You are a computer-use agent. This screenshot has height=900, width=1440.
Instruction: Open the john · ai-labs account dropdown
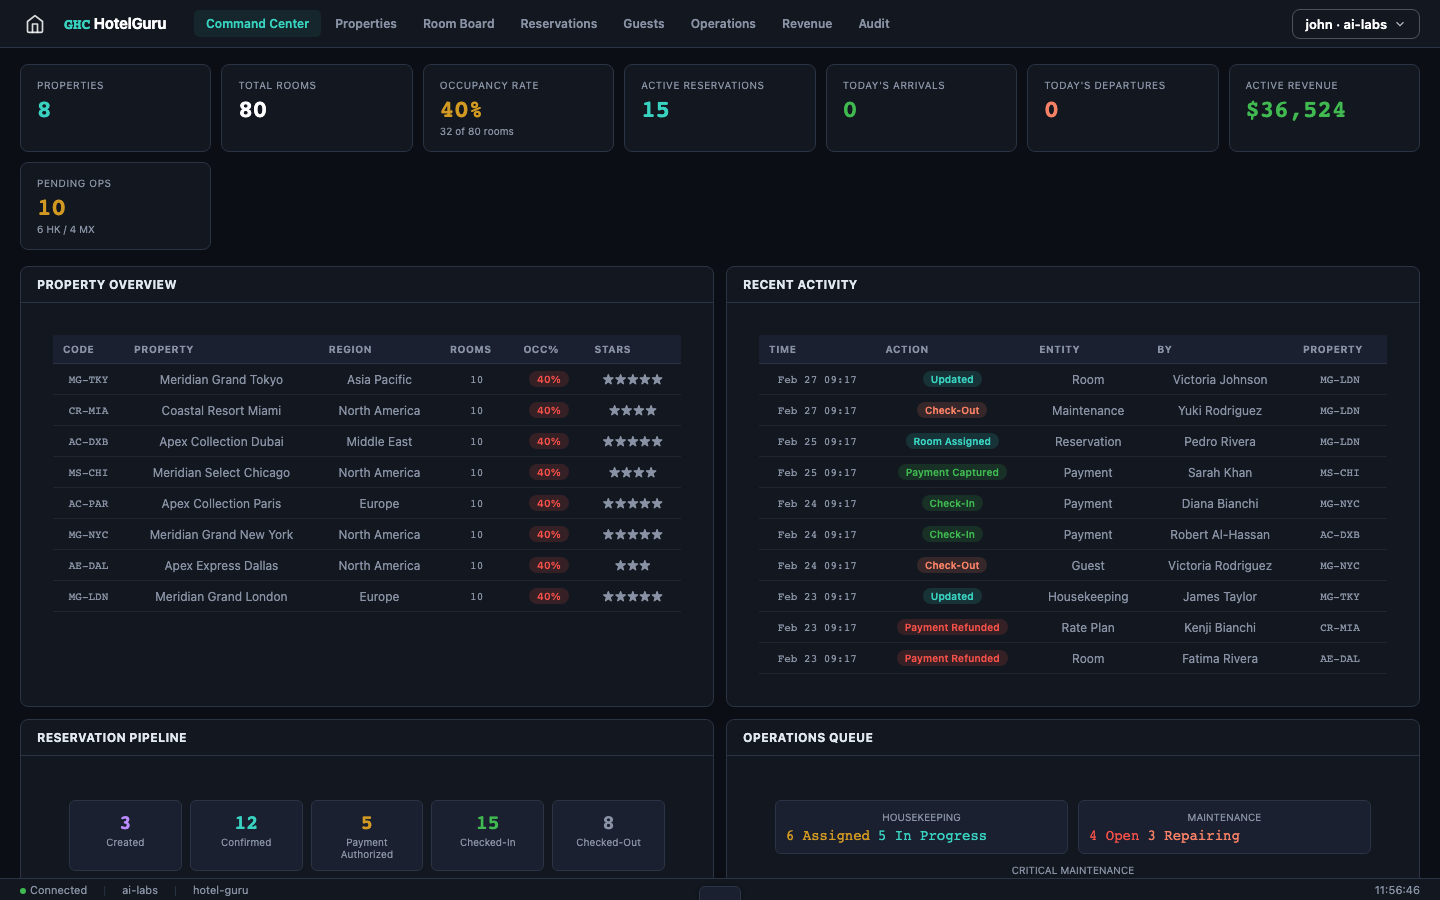pos(1355,23)
